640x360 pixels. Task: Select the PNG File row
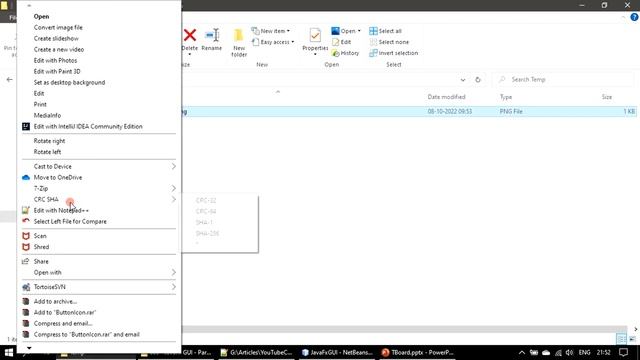click(x=409, y=111)
